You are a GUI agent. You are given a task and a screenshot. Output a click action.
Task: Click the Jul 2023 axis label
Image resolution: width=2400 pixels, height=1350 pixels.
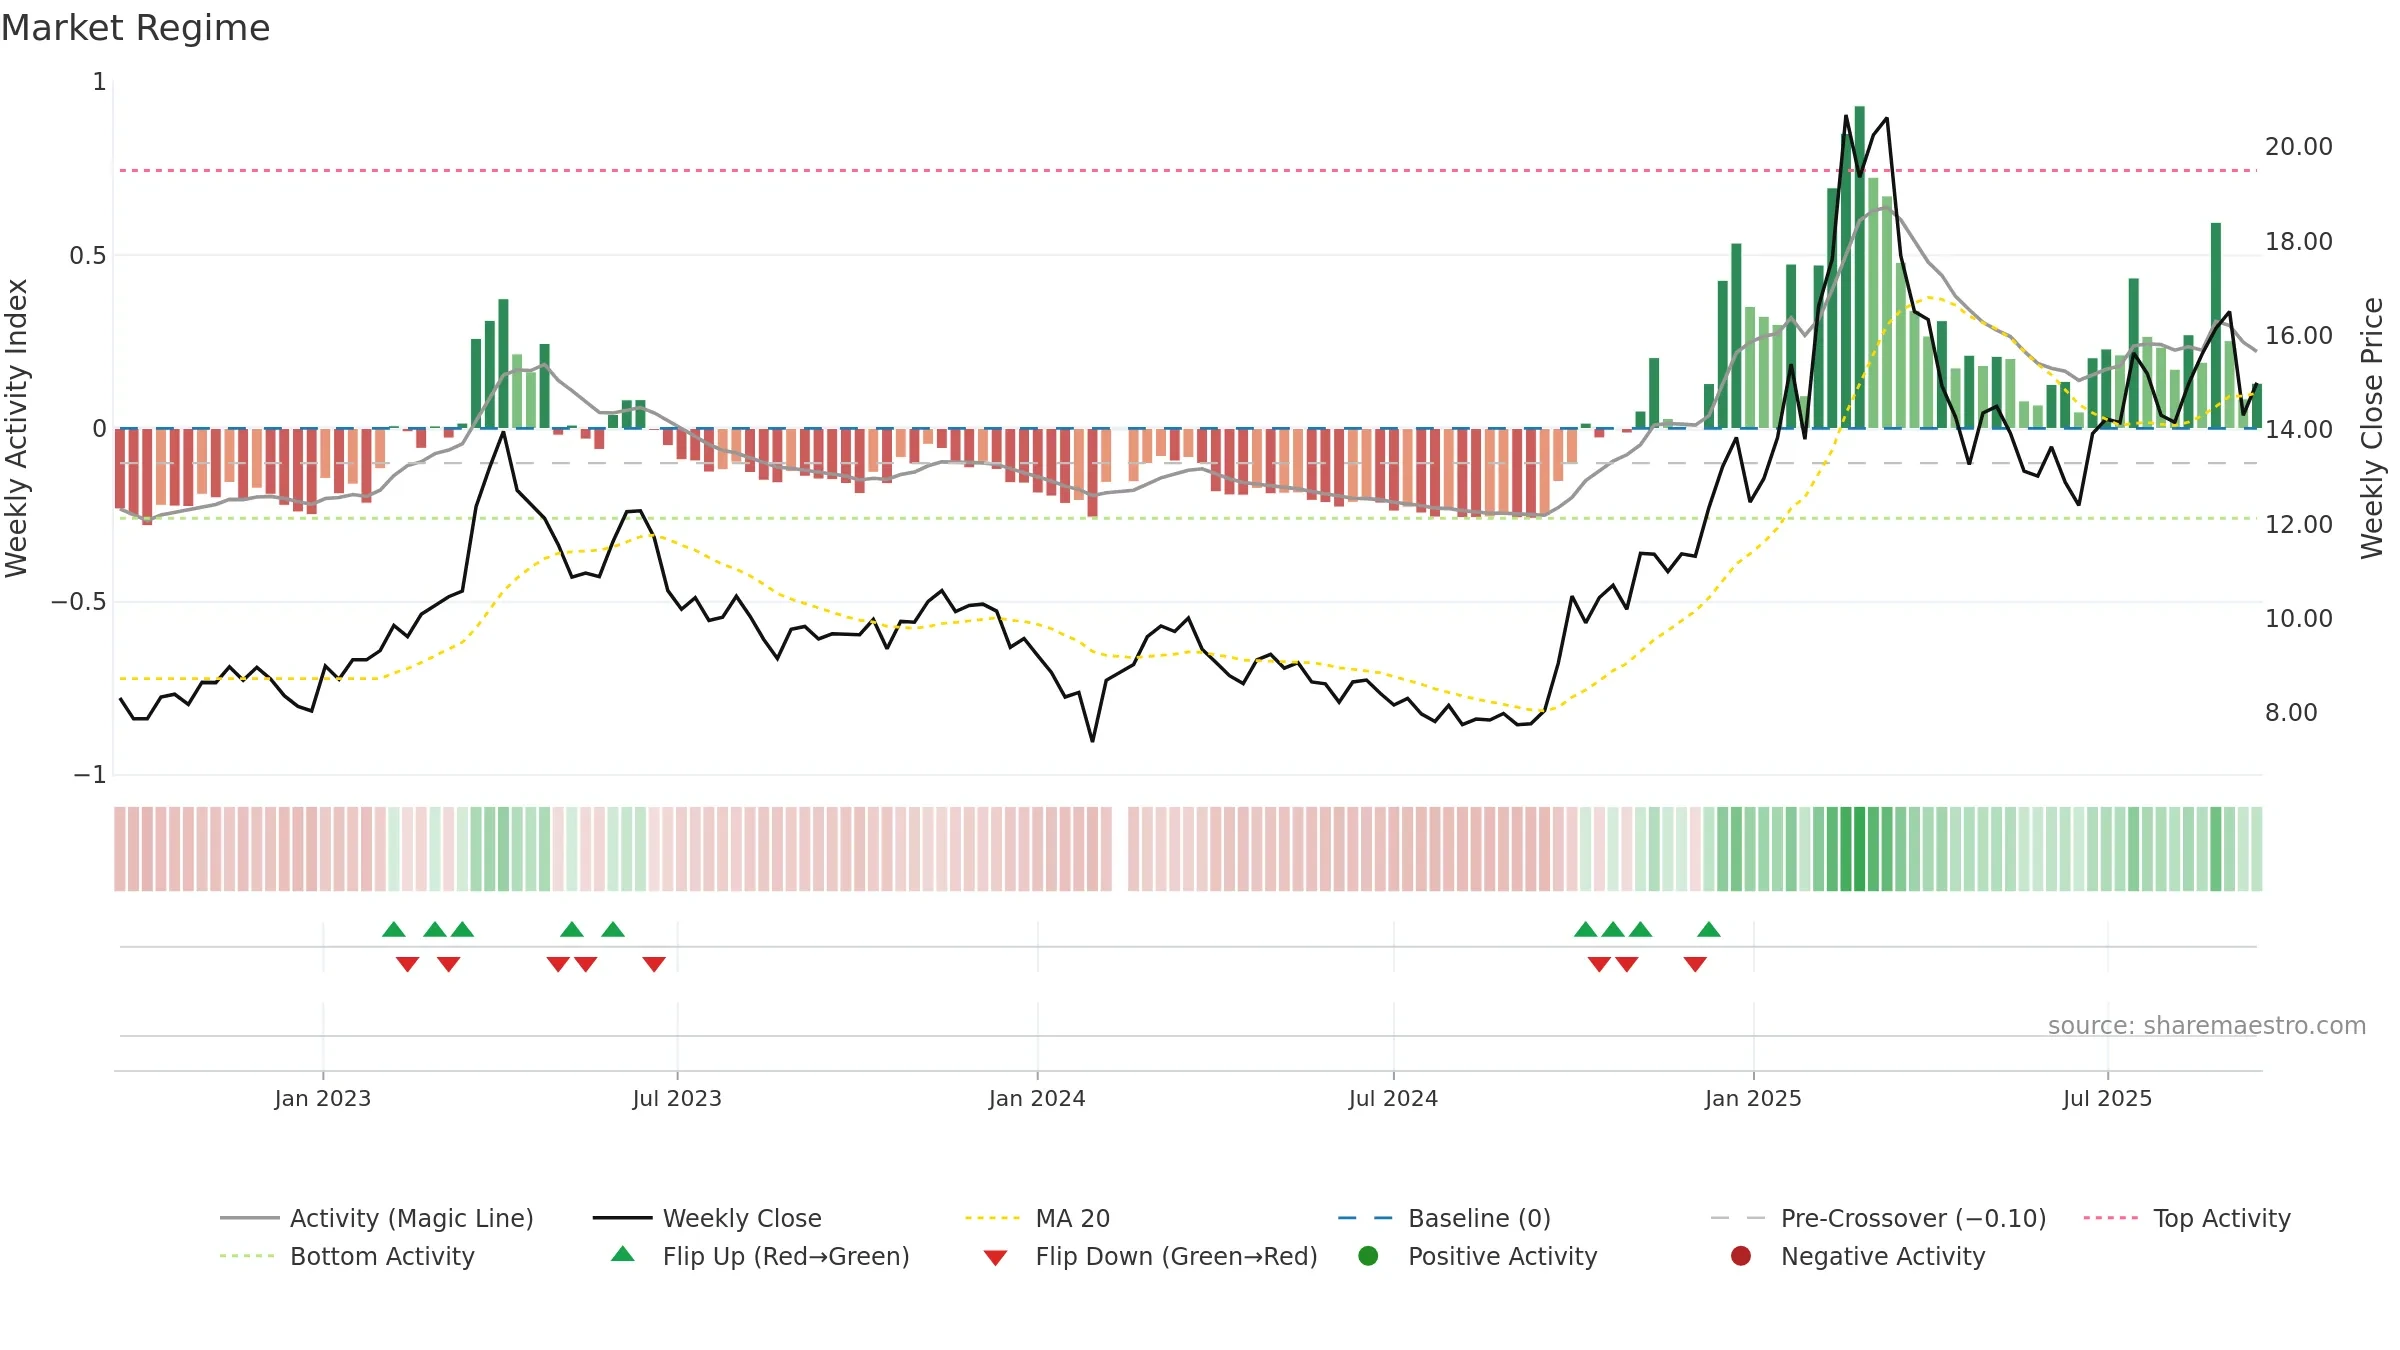pos(677,1098)
